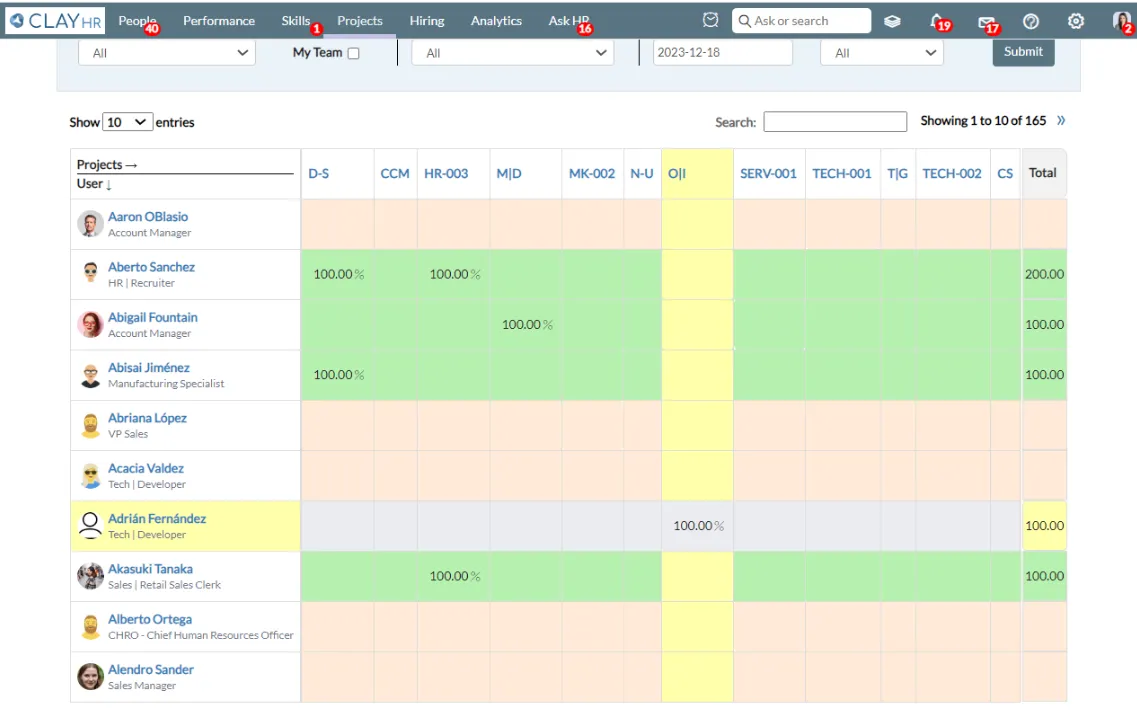Open Aaron OBlasio's profile link
The height and width of the screenshot is (710, 1137).
[x=148, y=216]
